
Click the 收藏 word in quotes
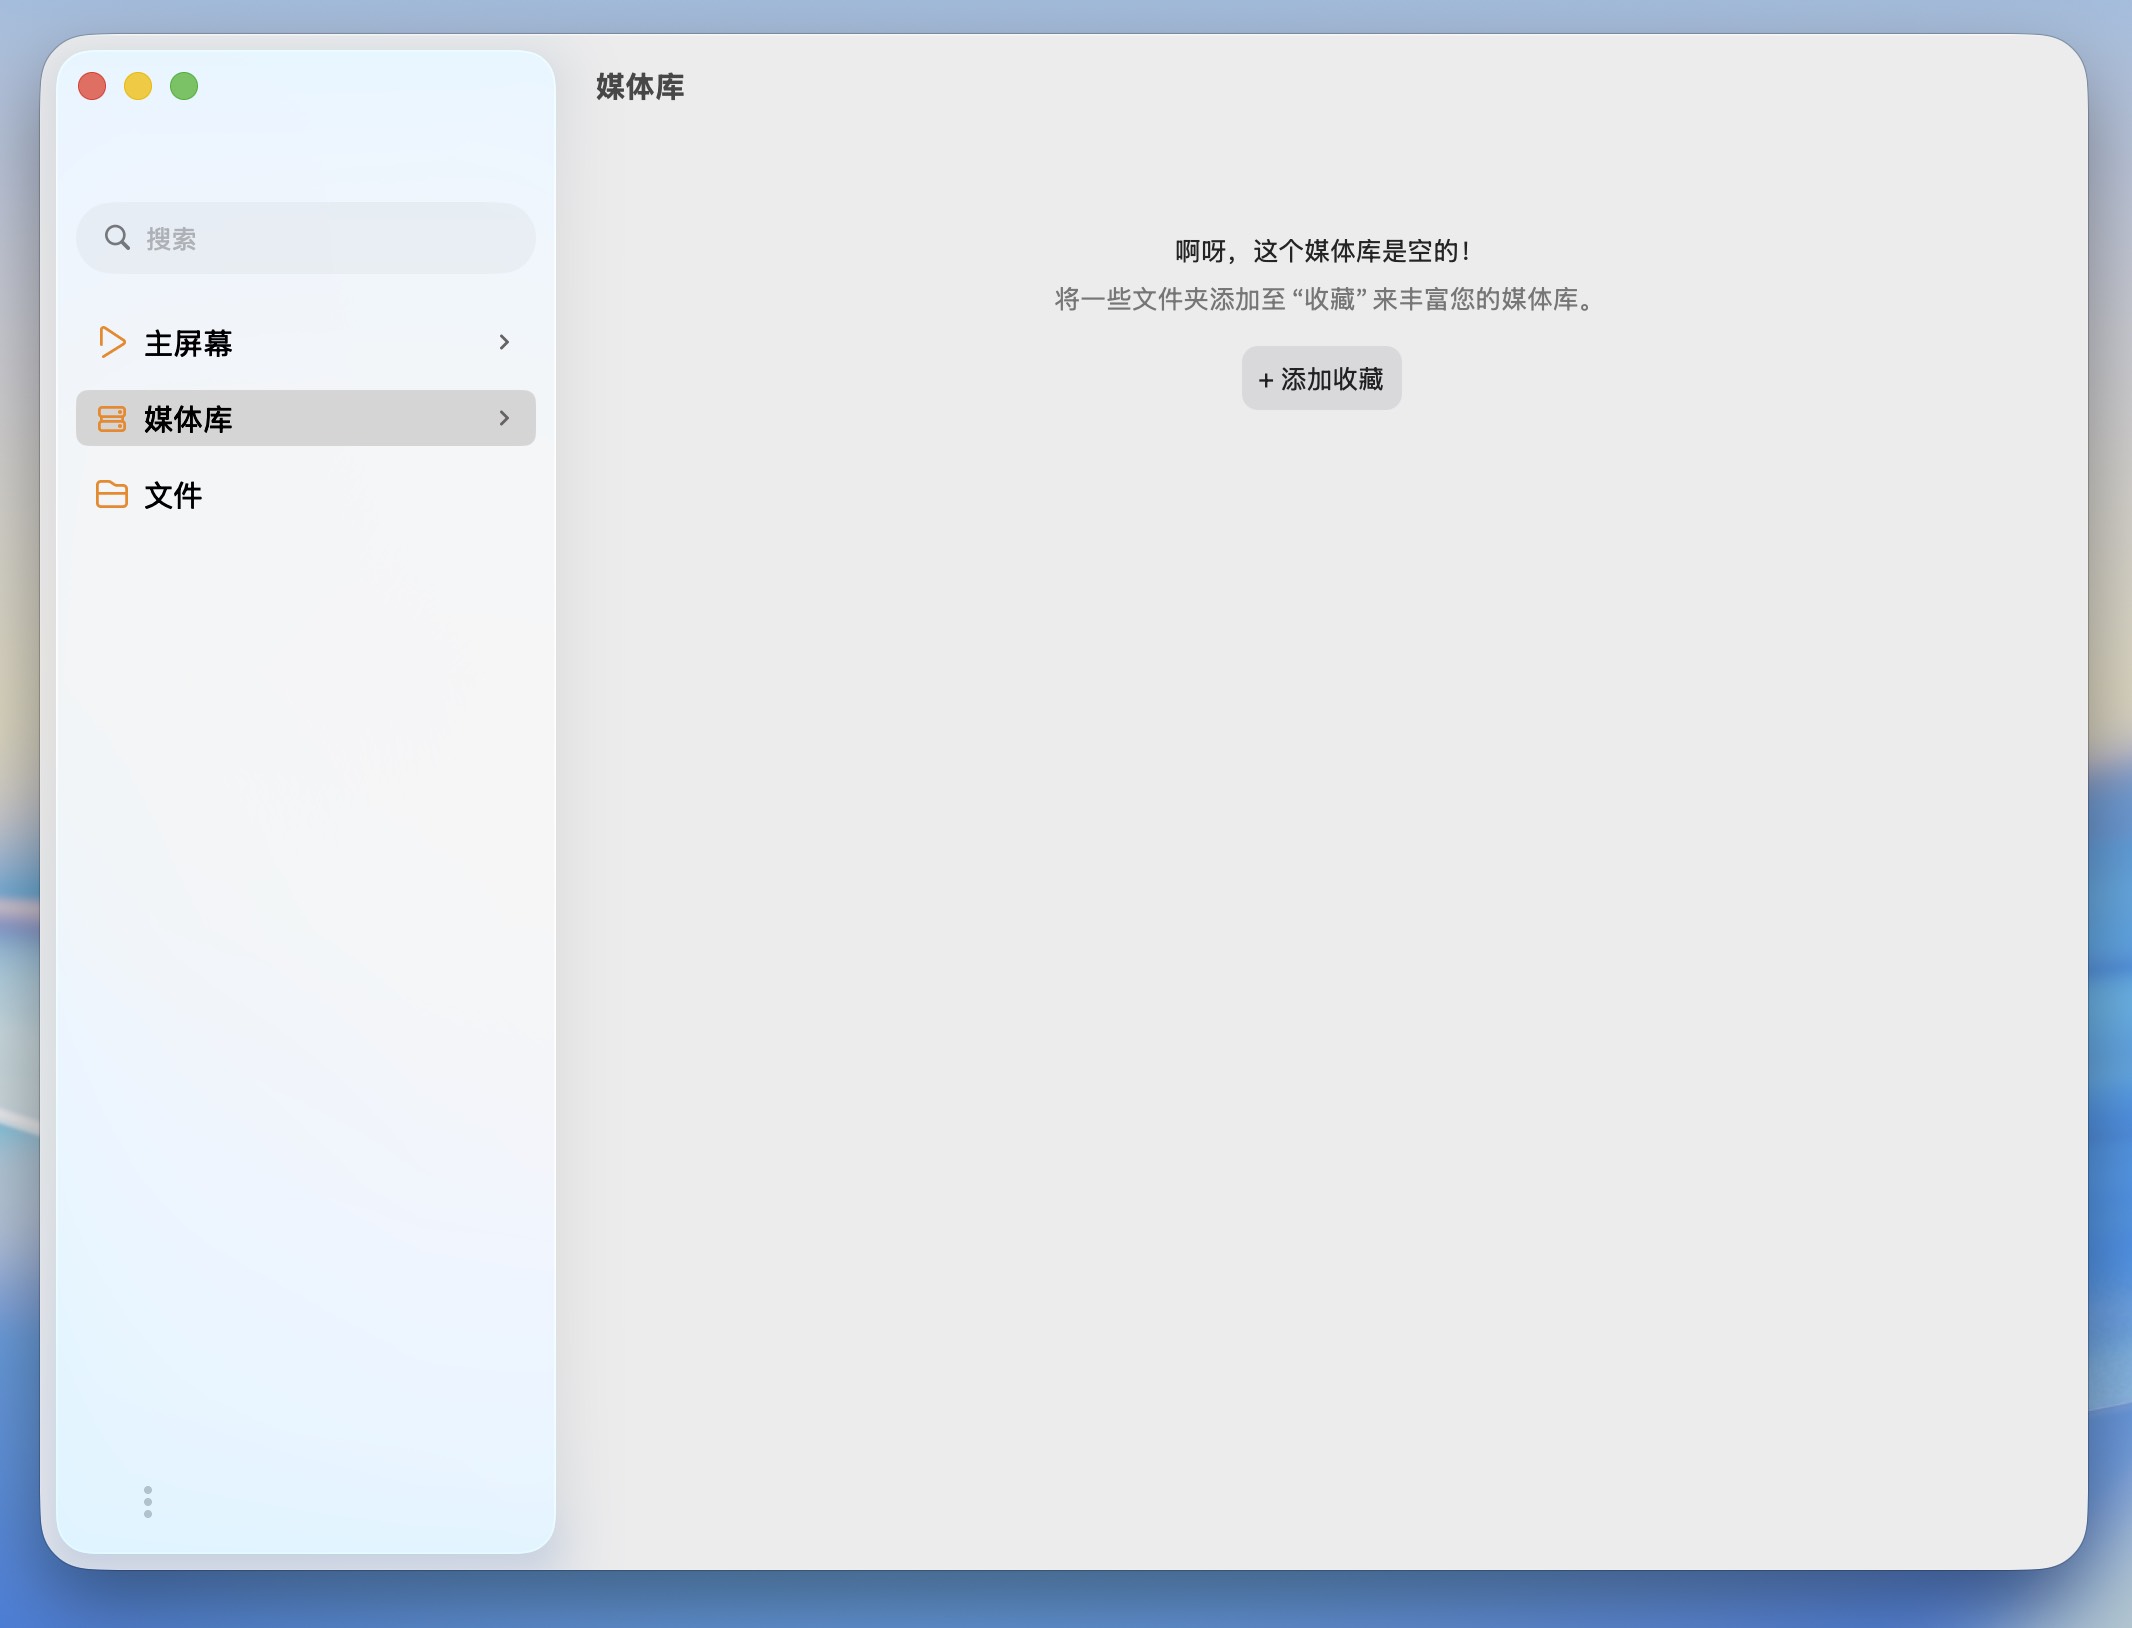[x=1329, y=299]
